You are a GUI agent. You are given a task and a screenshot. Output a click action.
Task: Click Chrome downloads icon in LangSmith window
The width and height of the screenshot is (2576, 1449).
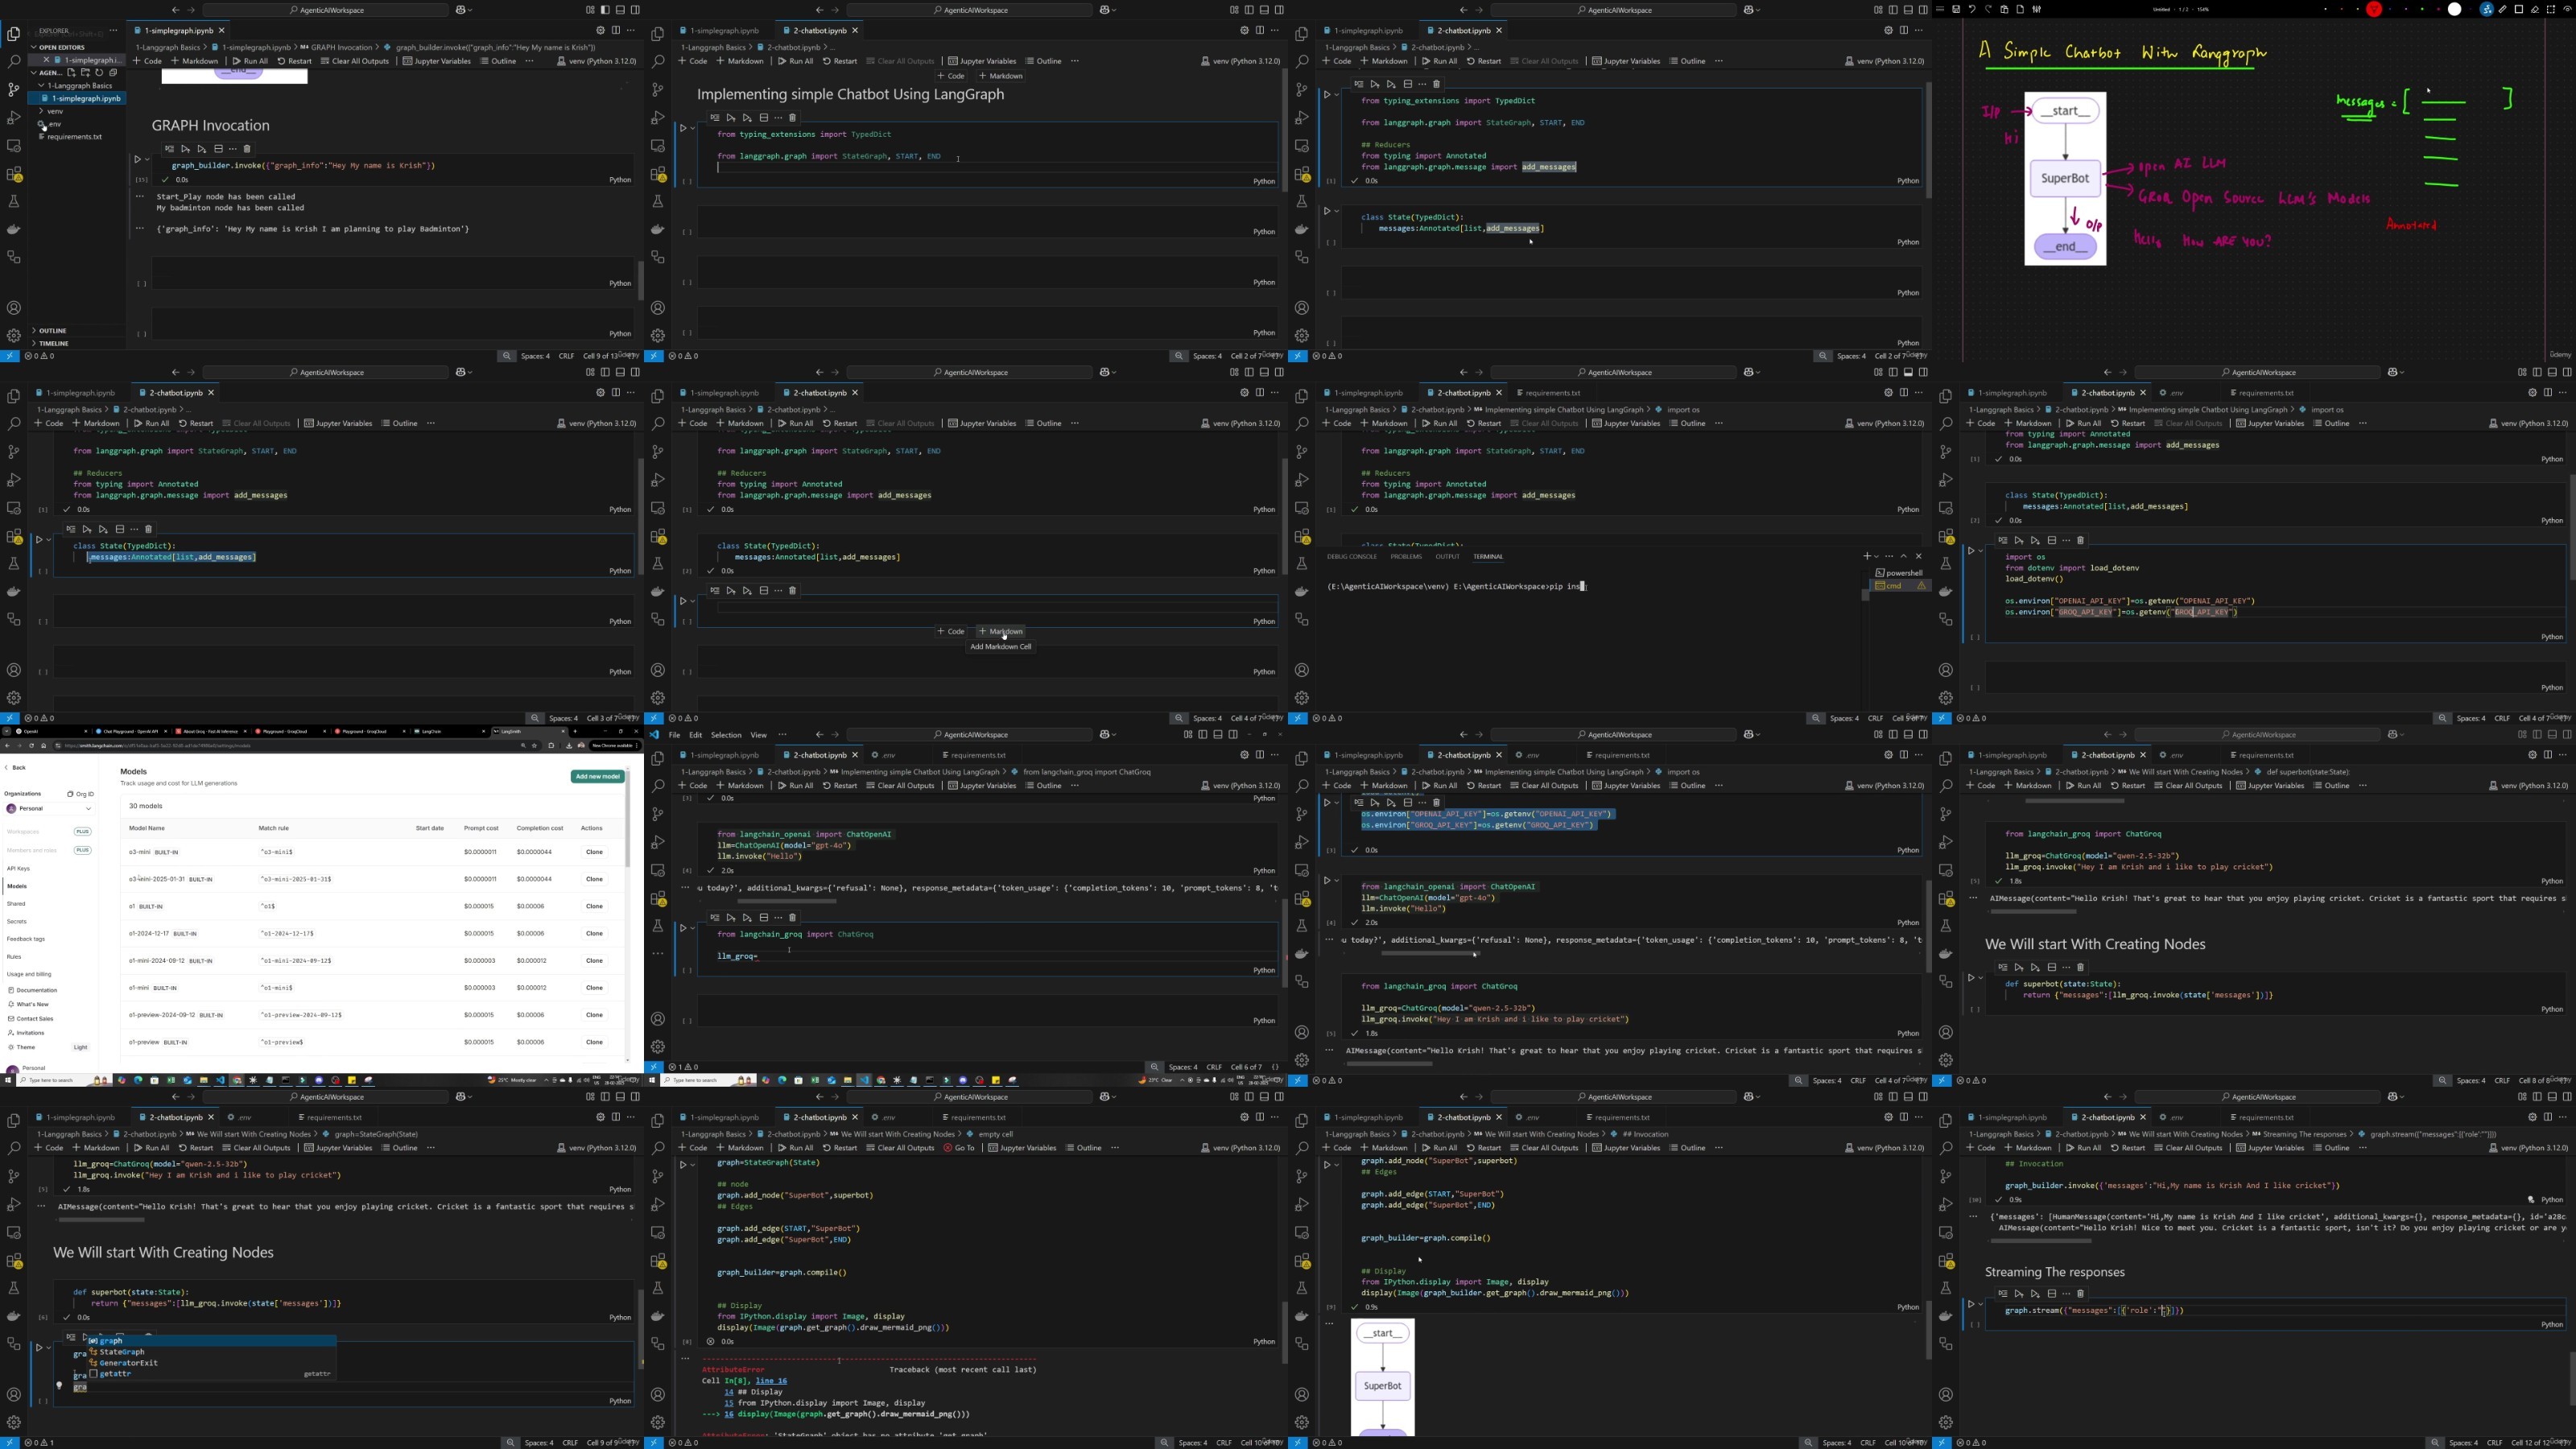pos(570,746)
